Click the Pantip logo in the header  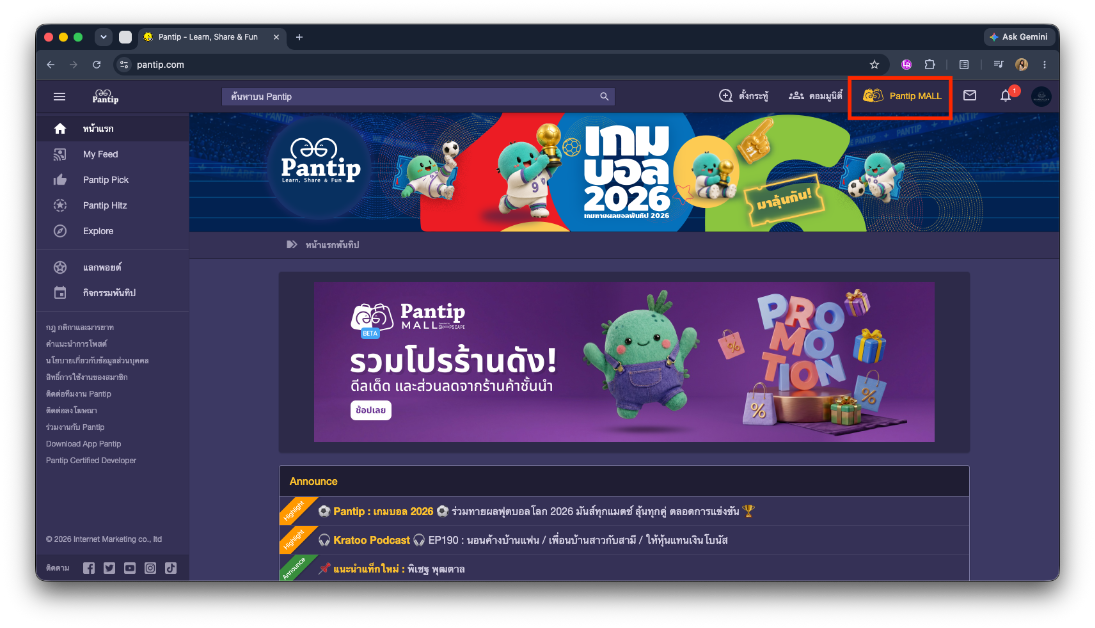[105, 96]
